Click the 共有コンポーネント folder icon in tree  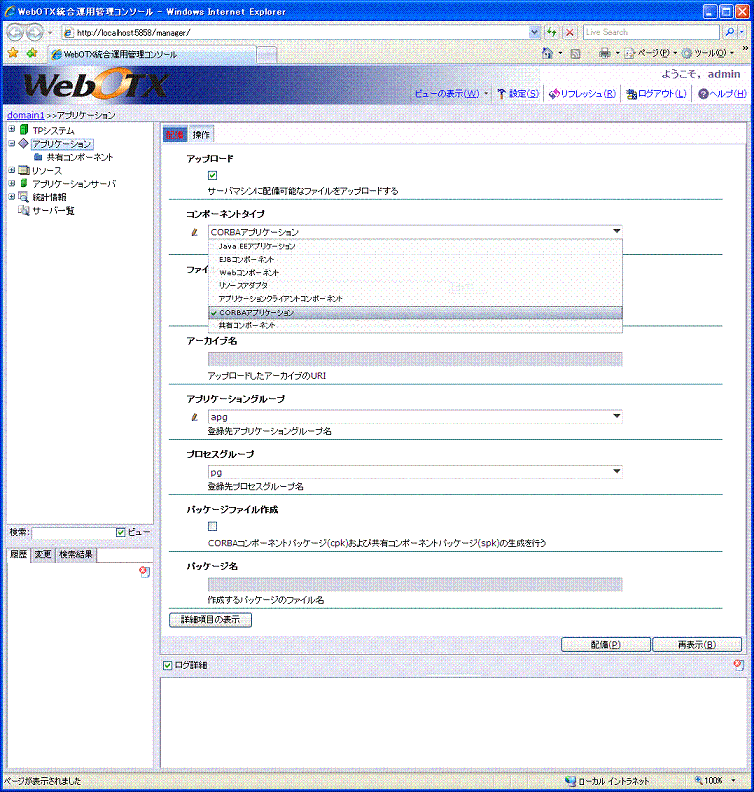pyautogui.click(x=38, y=157)
